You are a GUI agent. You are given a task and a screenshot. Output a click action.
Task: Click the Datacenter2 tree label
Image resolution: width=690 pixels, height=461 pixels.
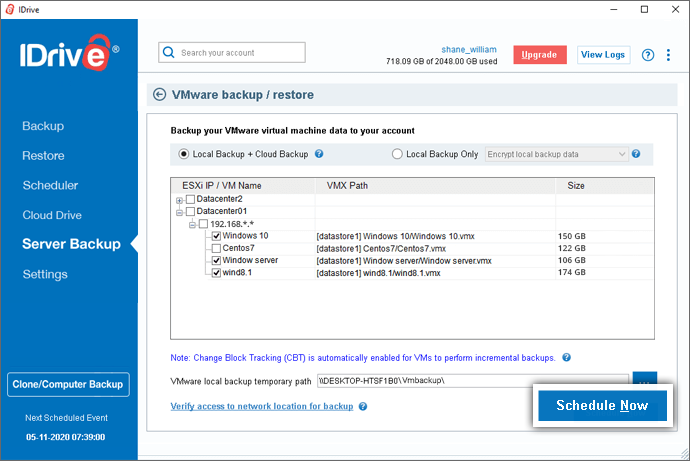(219, 199)
